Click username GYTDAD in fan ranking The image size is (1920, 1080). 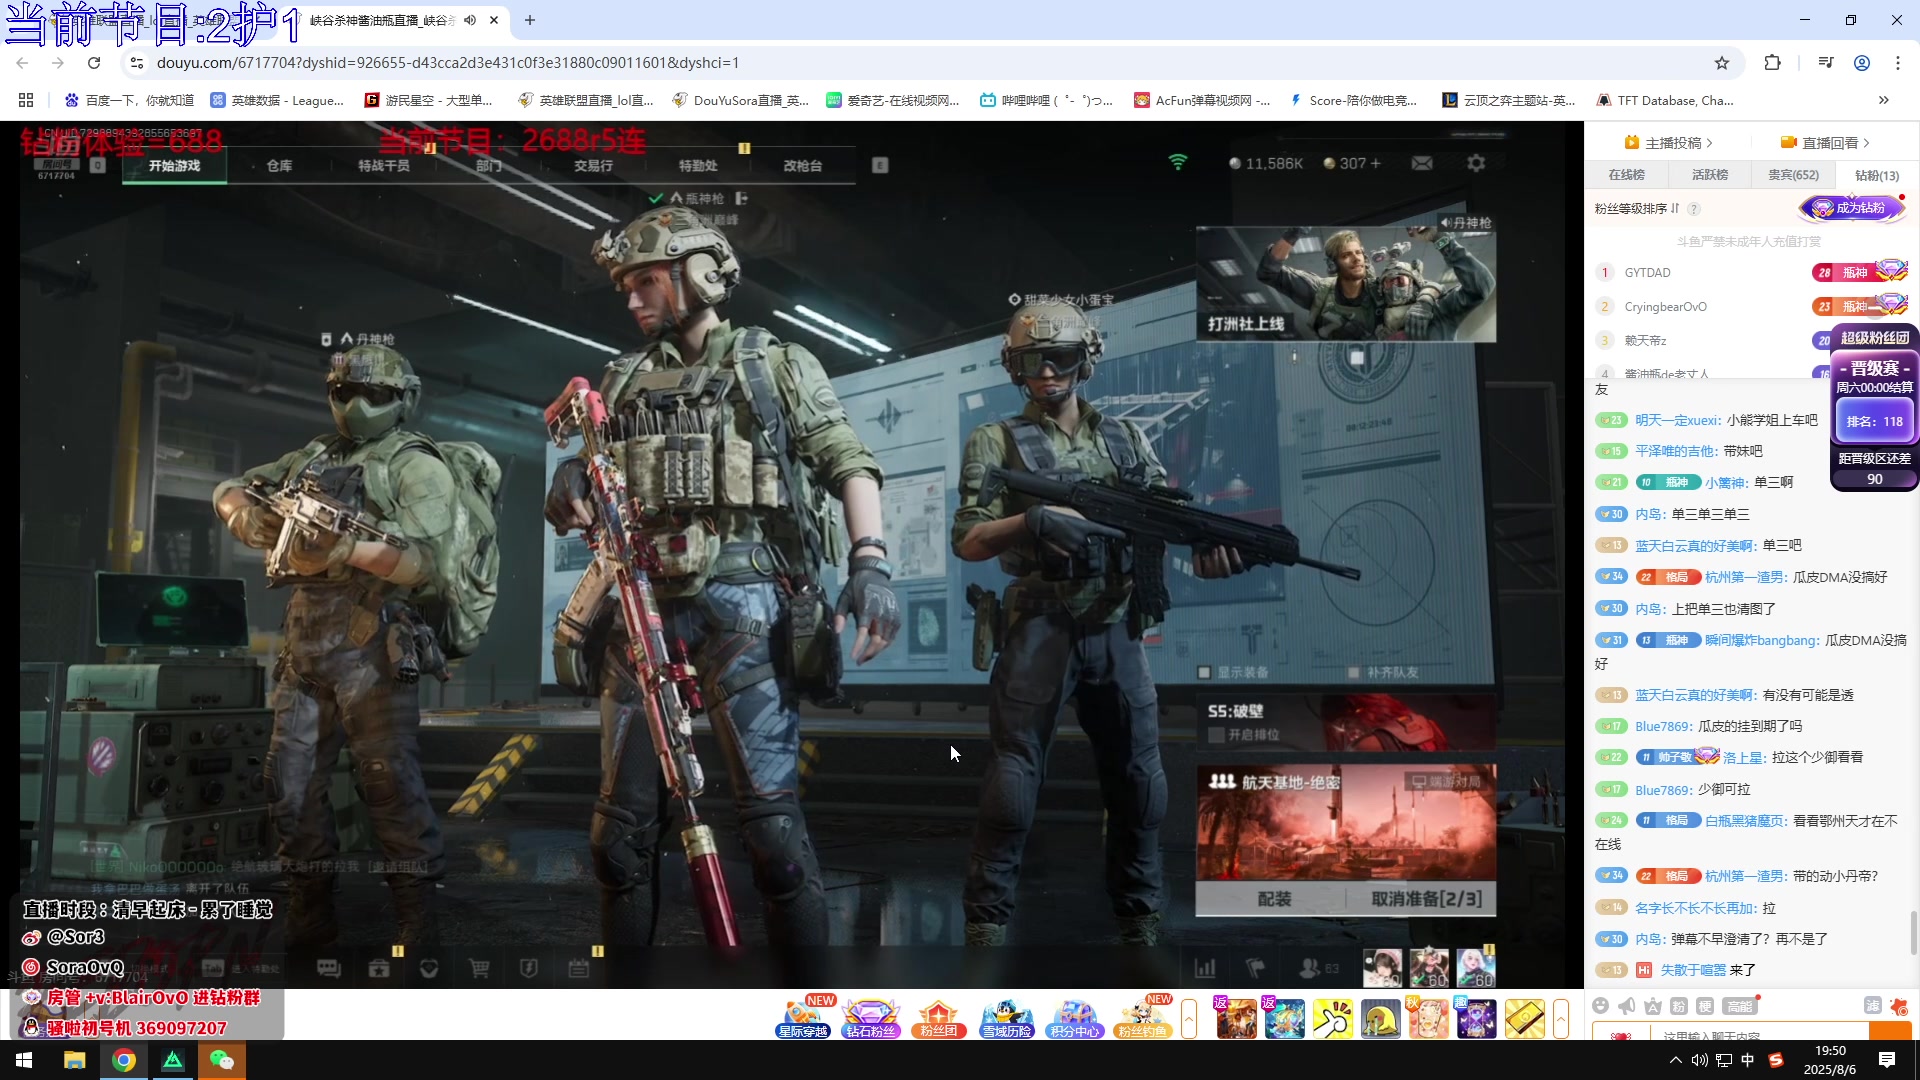(x=1647, y=273)
